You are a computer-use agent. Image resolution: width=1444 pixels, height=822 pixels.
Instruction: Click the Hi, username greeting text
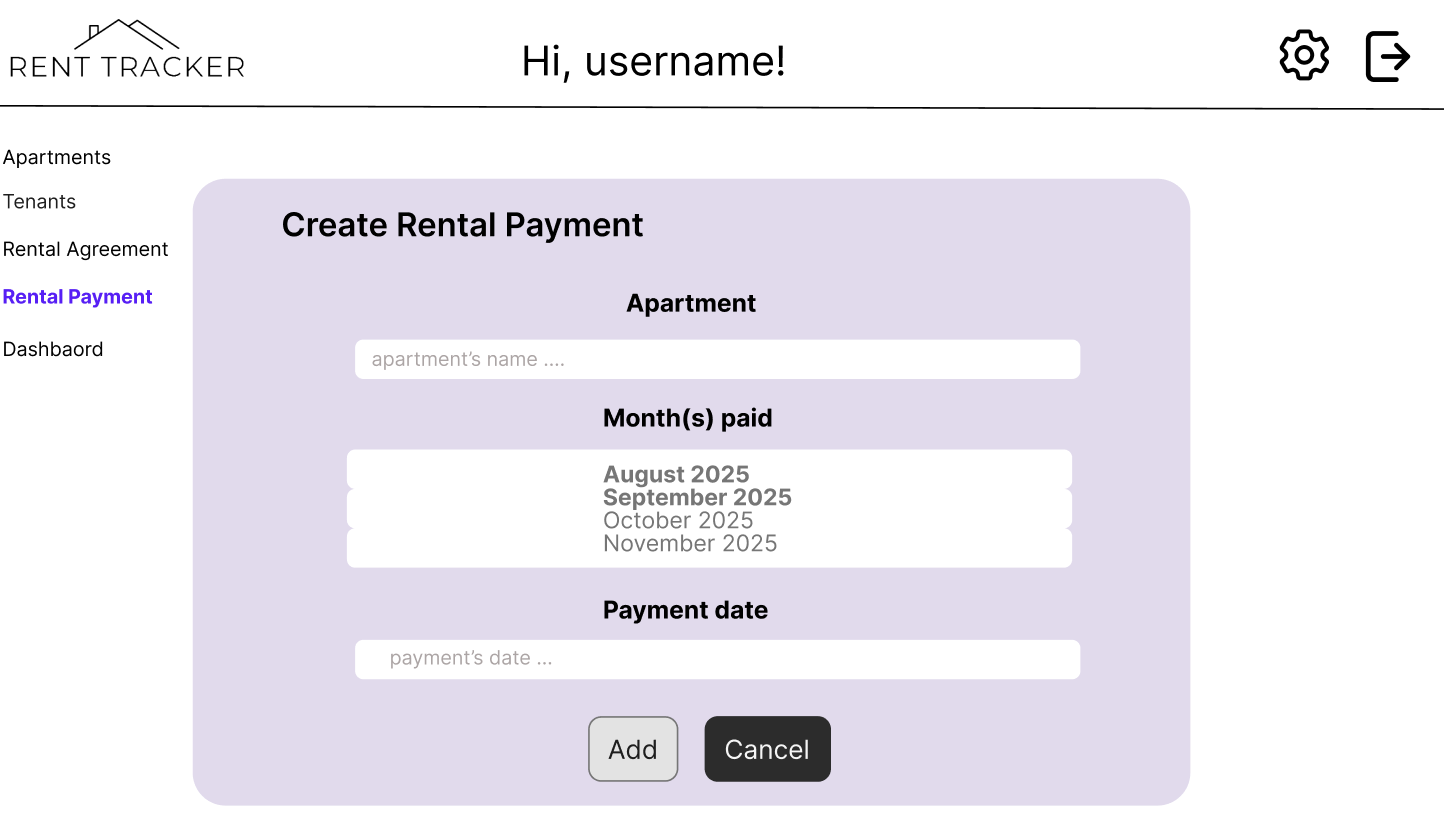[x=653, y=61]
